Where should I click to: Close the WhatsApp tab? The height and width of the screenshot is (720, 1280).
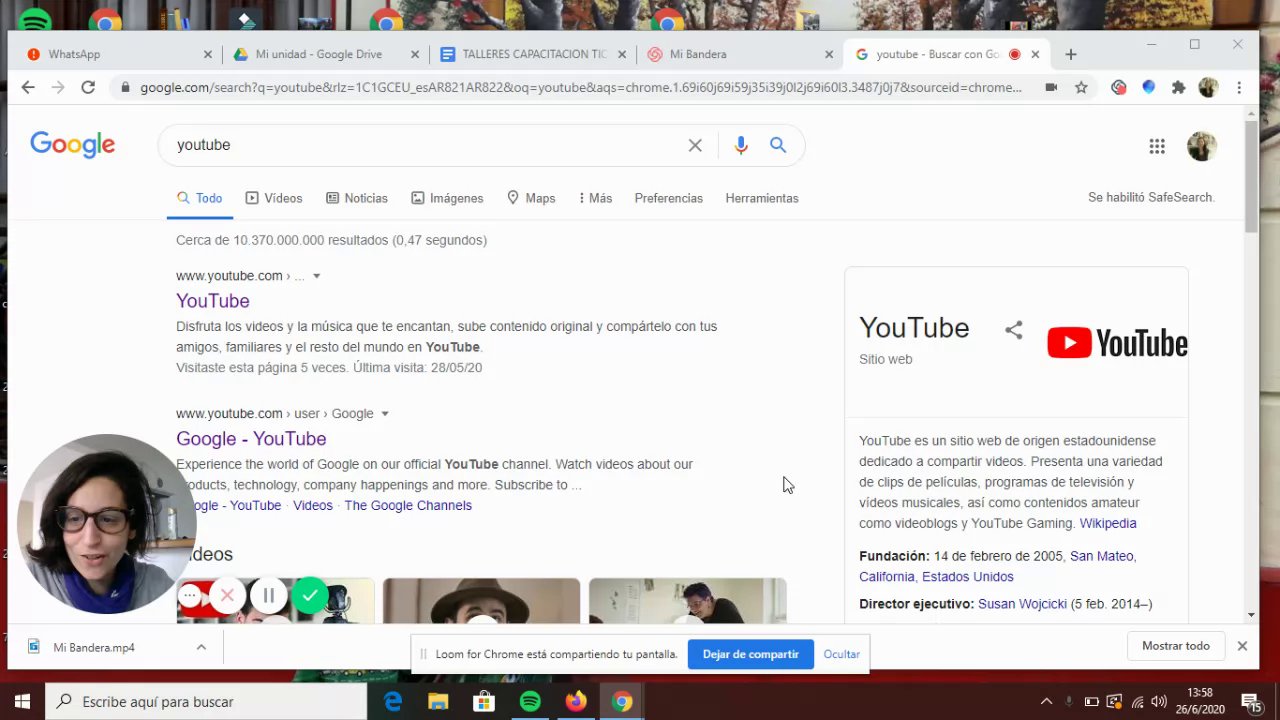(x=208, y=54)
